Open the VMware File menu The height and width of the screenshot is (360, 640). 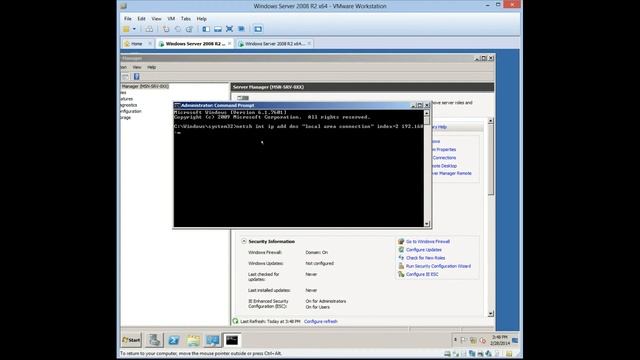pos(128,19)
